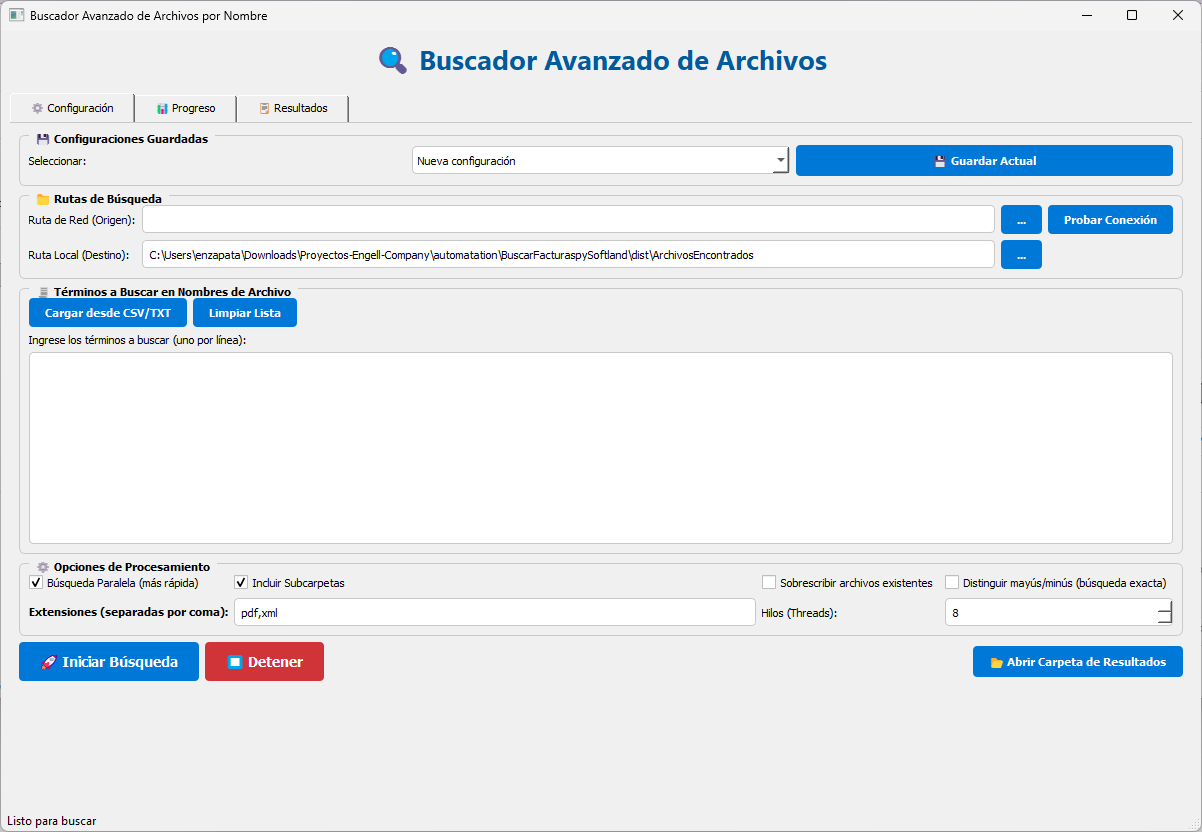The width and height of the screenshot is (1202, 832).
Task: Increase the Hilos (Threads) value
Action: tap(1164, 606)
